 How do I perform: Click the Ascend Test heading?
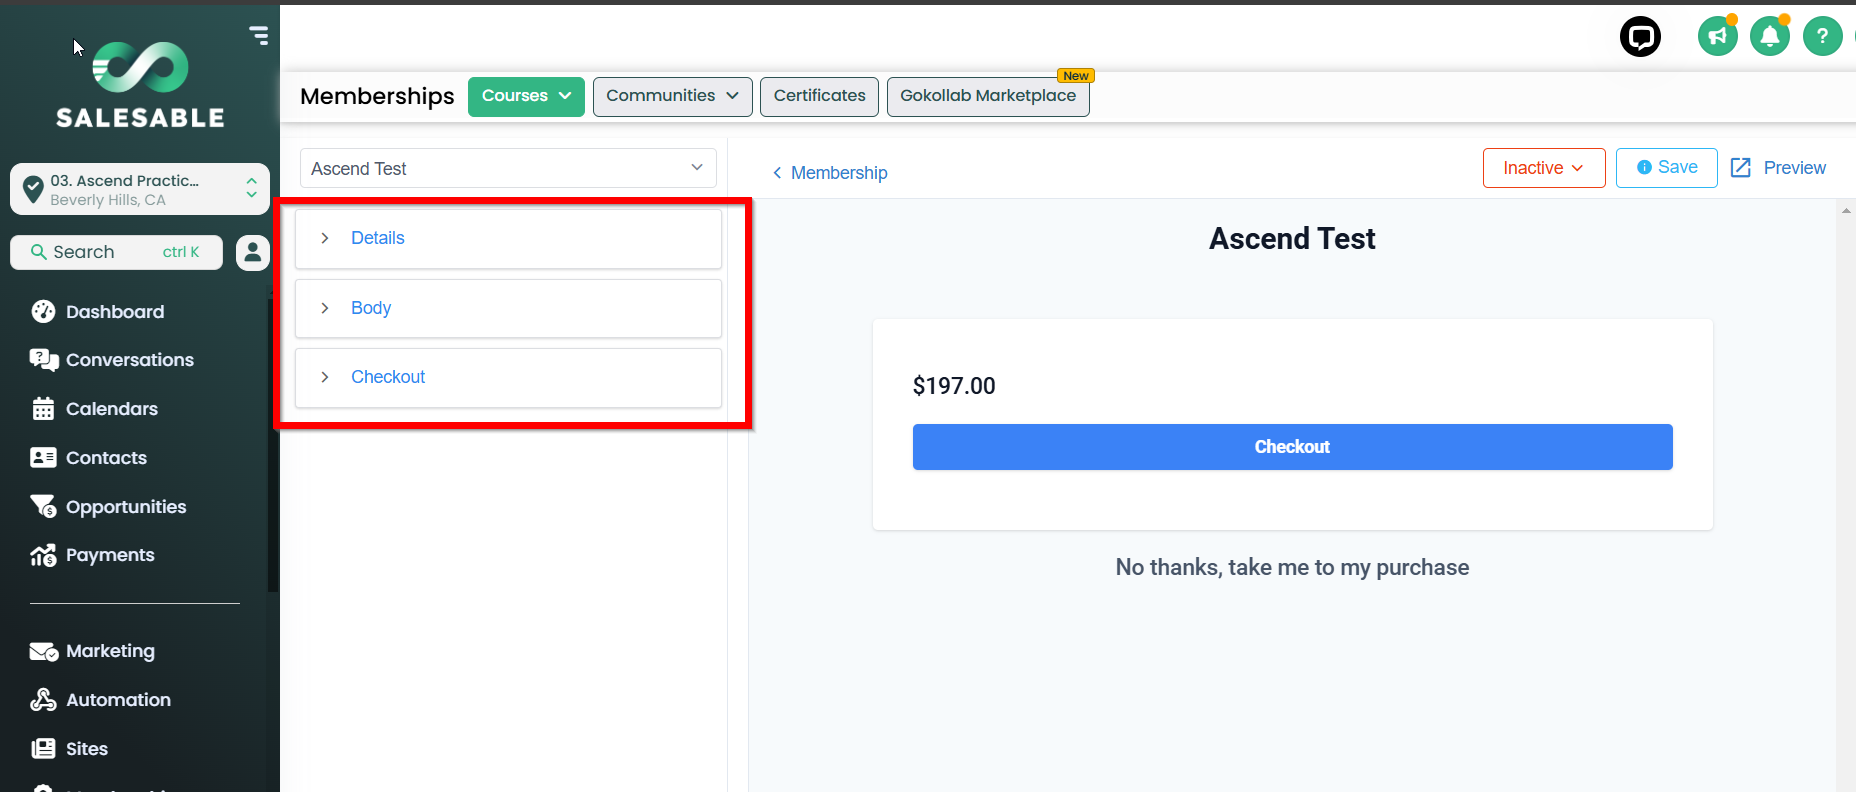(x=1292, y=239)
